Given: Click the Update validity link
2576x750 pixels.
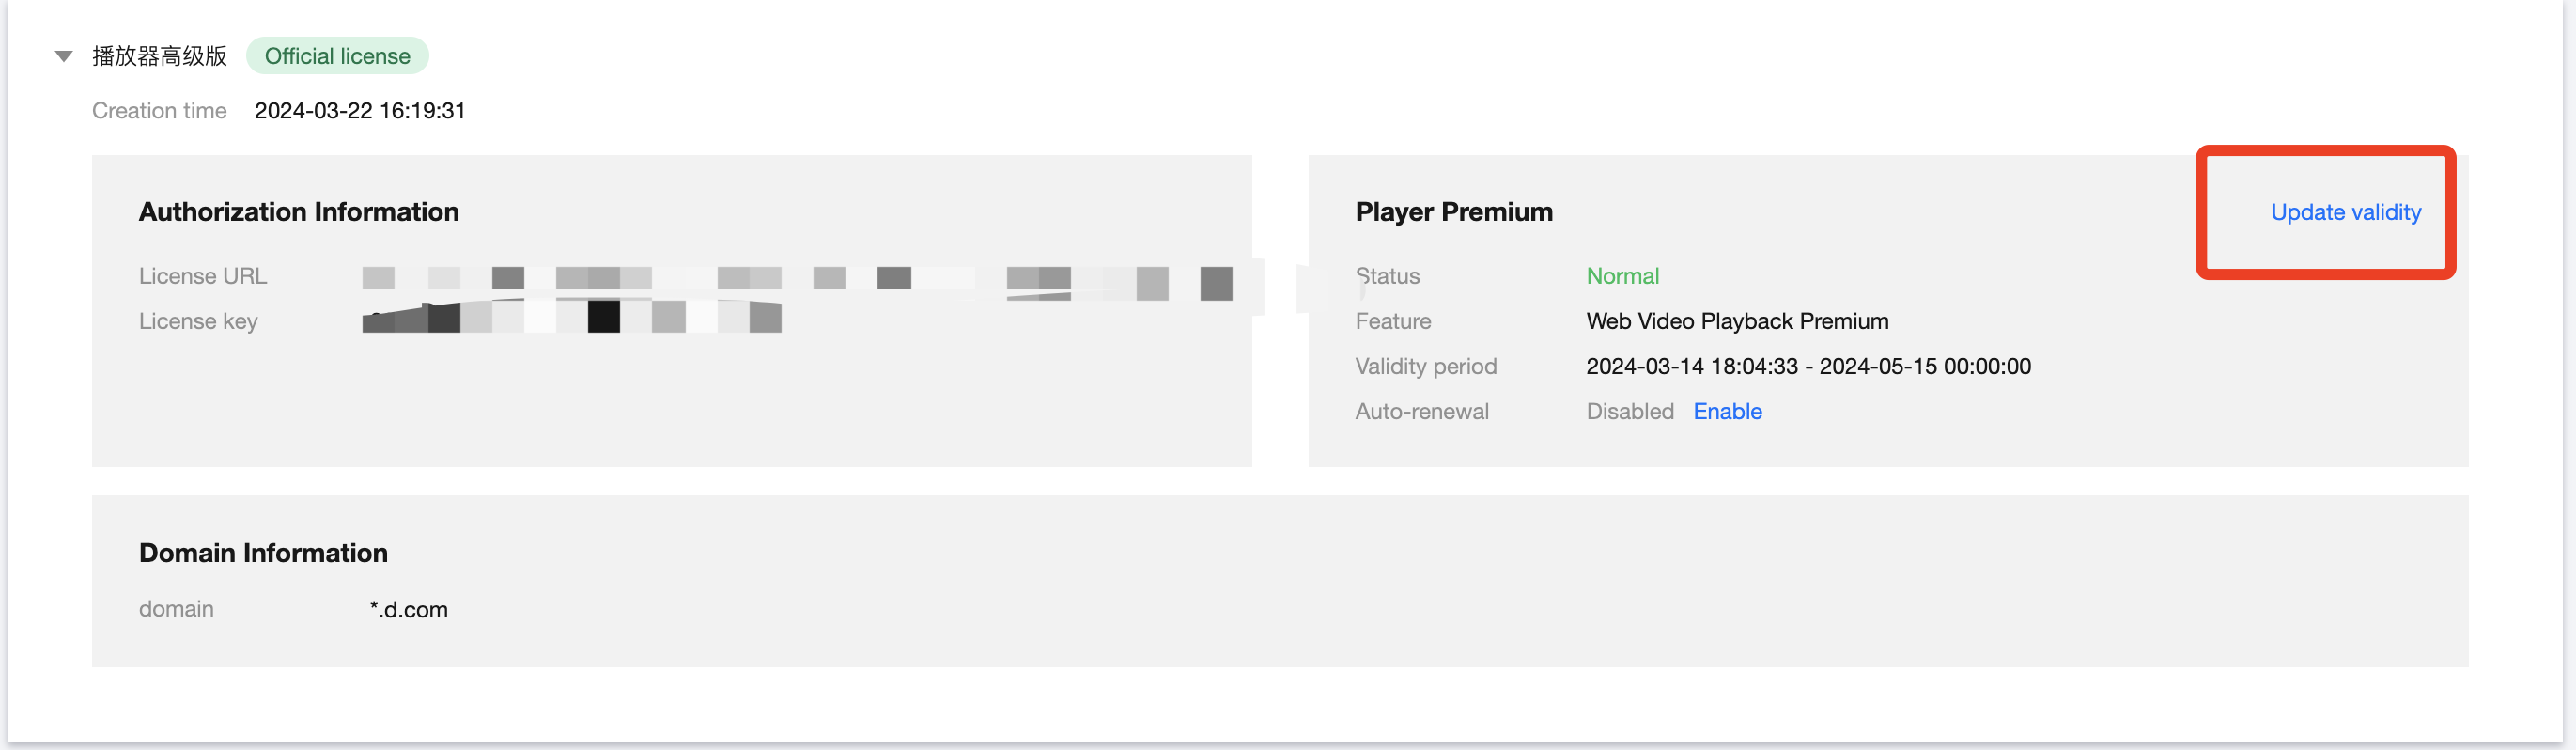Looking at the screenshot, I should (2345, 212).
